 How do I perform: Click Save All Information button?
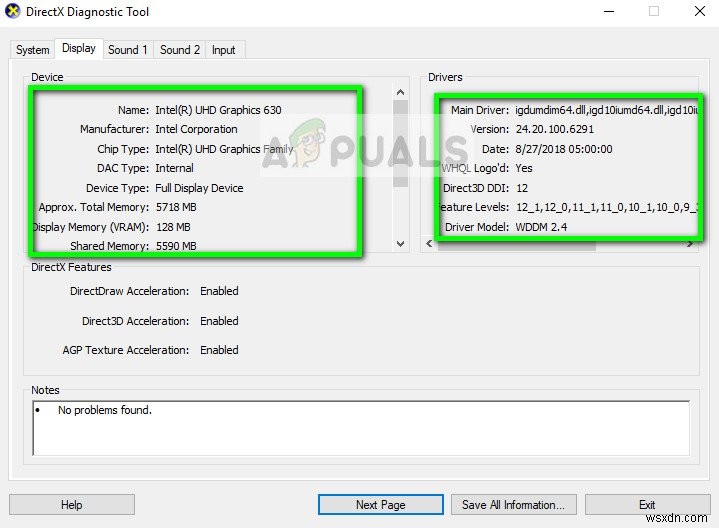[x=514, y=505]
